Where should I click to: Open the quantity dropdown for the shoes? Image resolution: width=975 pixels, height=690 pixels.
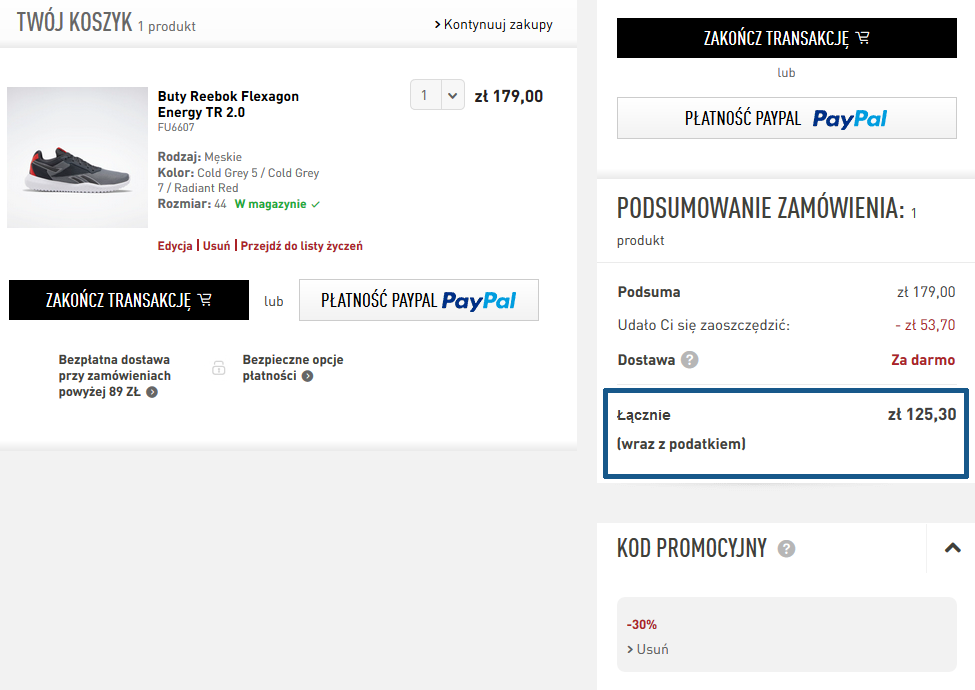pos(437,95)
